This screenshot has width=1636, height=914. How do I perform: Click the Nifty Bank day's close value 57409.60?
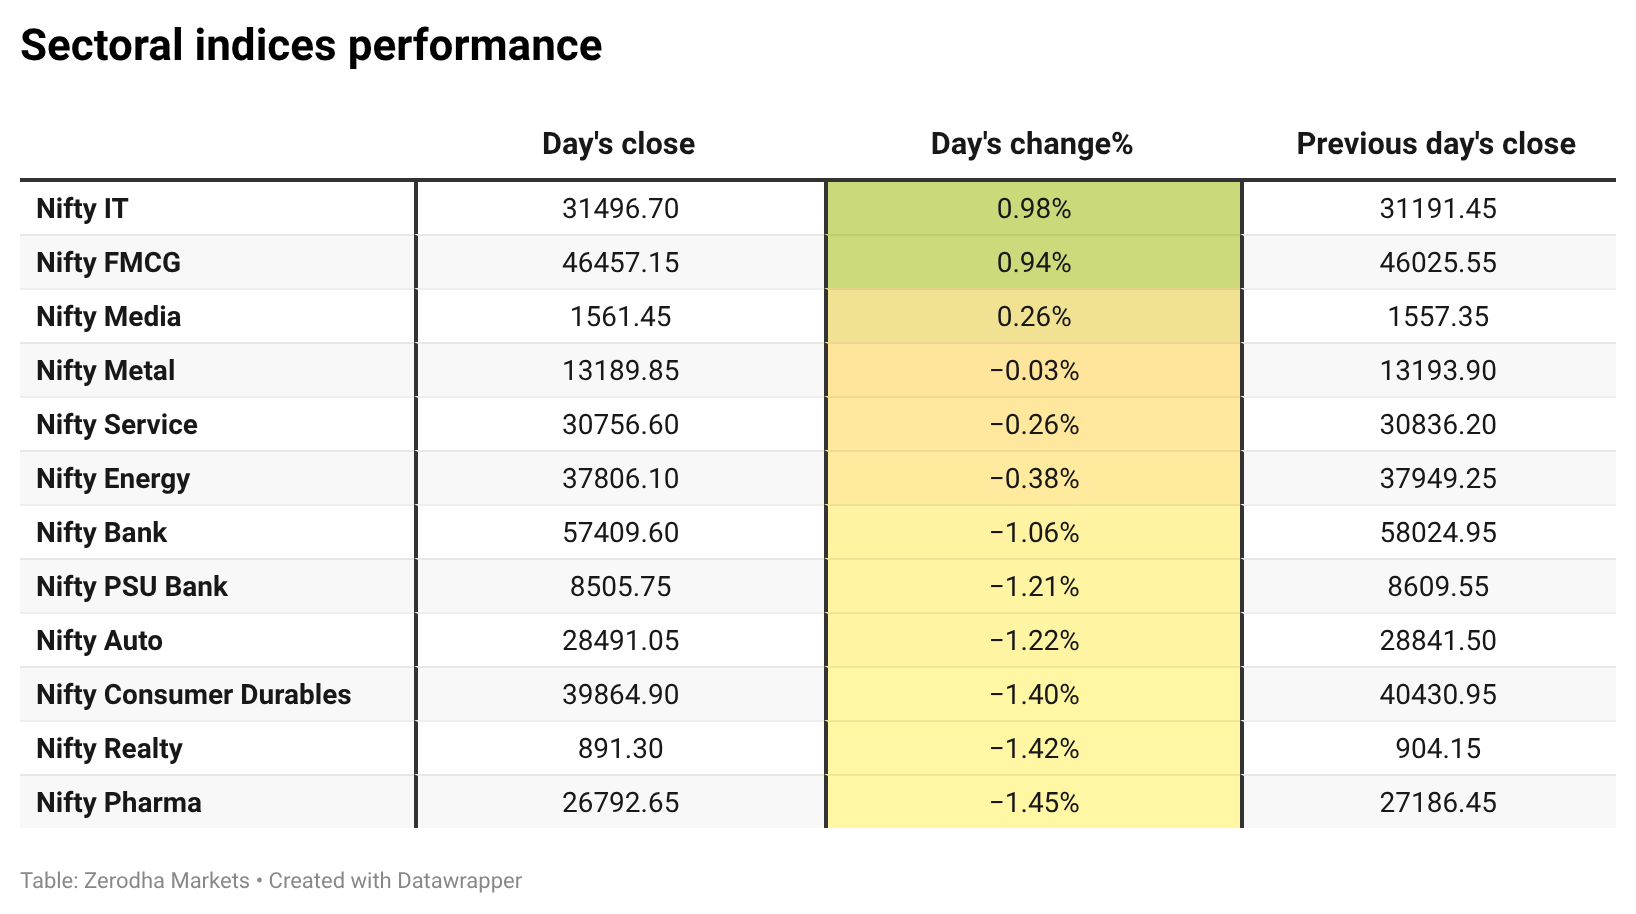(620, 532)
